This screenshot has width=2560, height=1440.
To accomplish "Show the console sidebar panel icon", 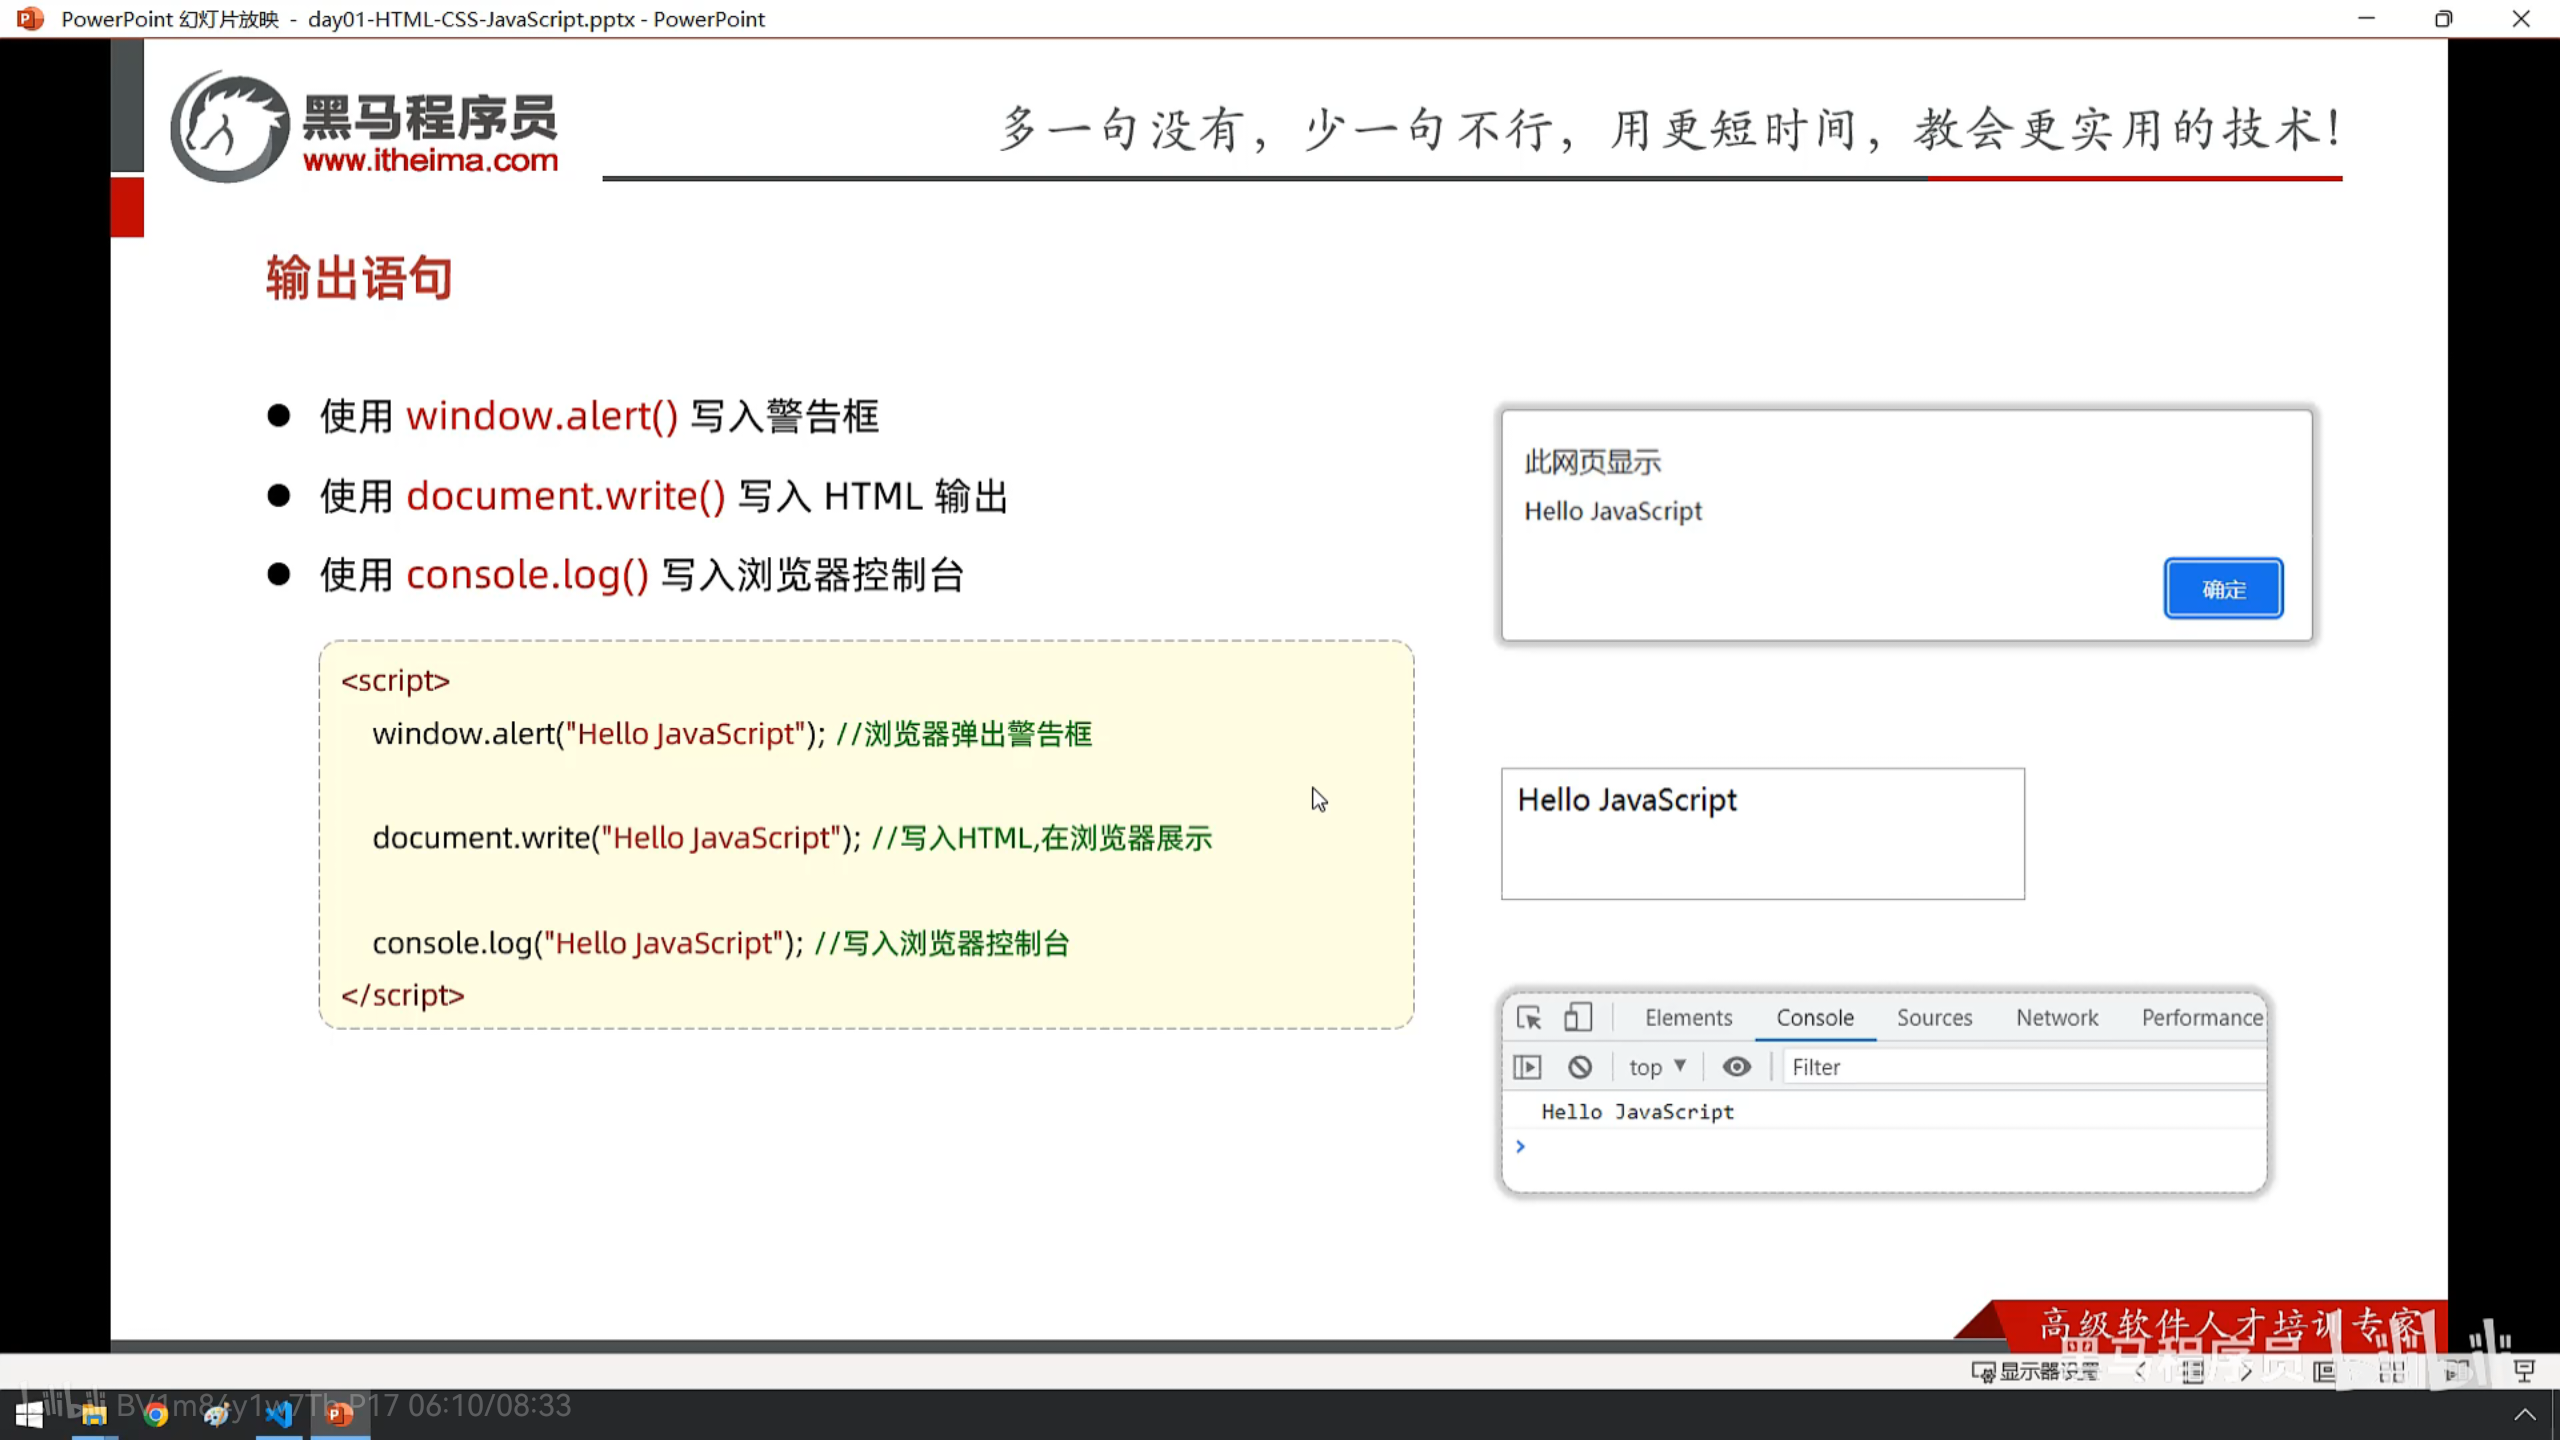I will [1527, 1067].
